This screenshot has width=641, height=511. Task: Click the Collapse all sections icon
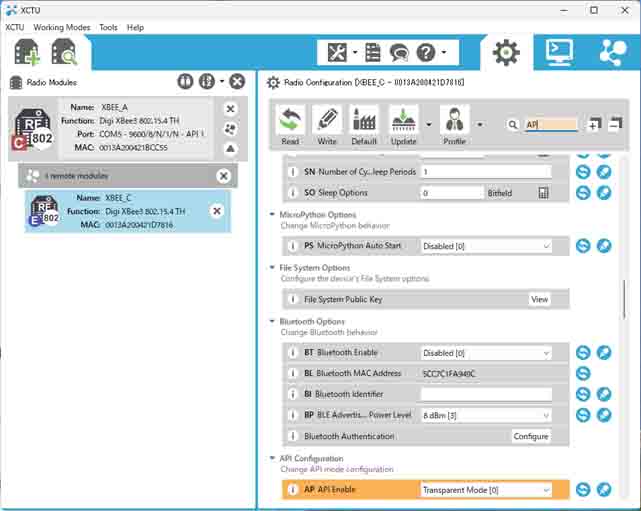coord(615,124)
